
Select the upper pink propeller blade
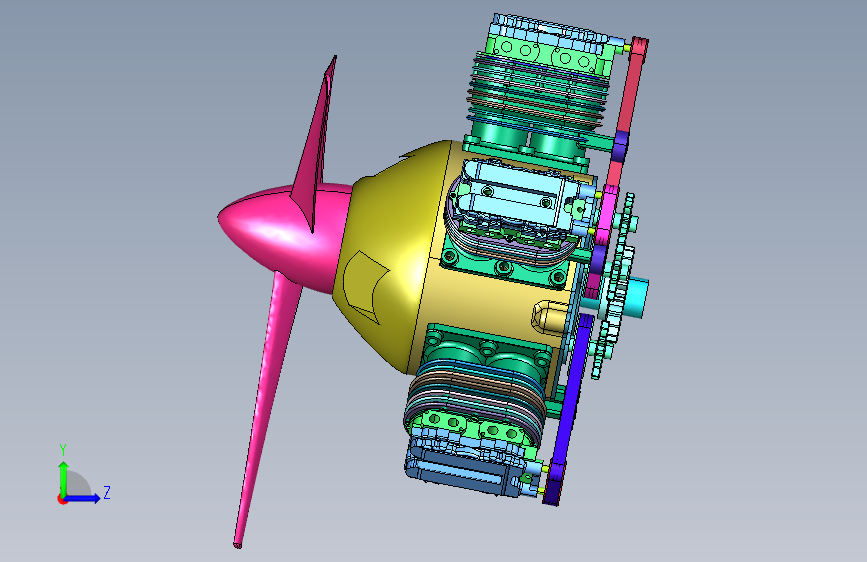[x=316, y=144]
